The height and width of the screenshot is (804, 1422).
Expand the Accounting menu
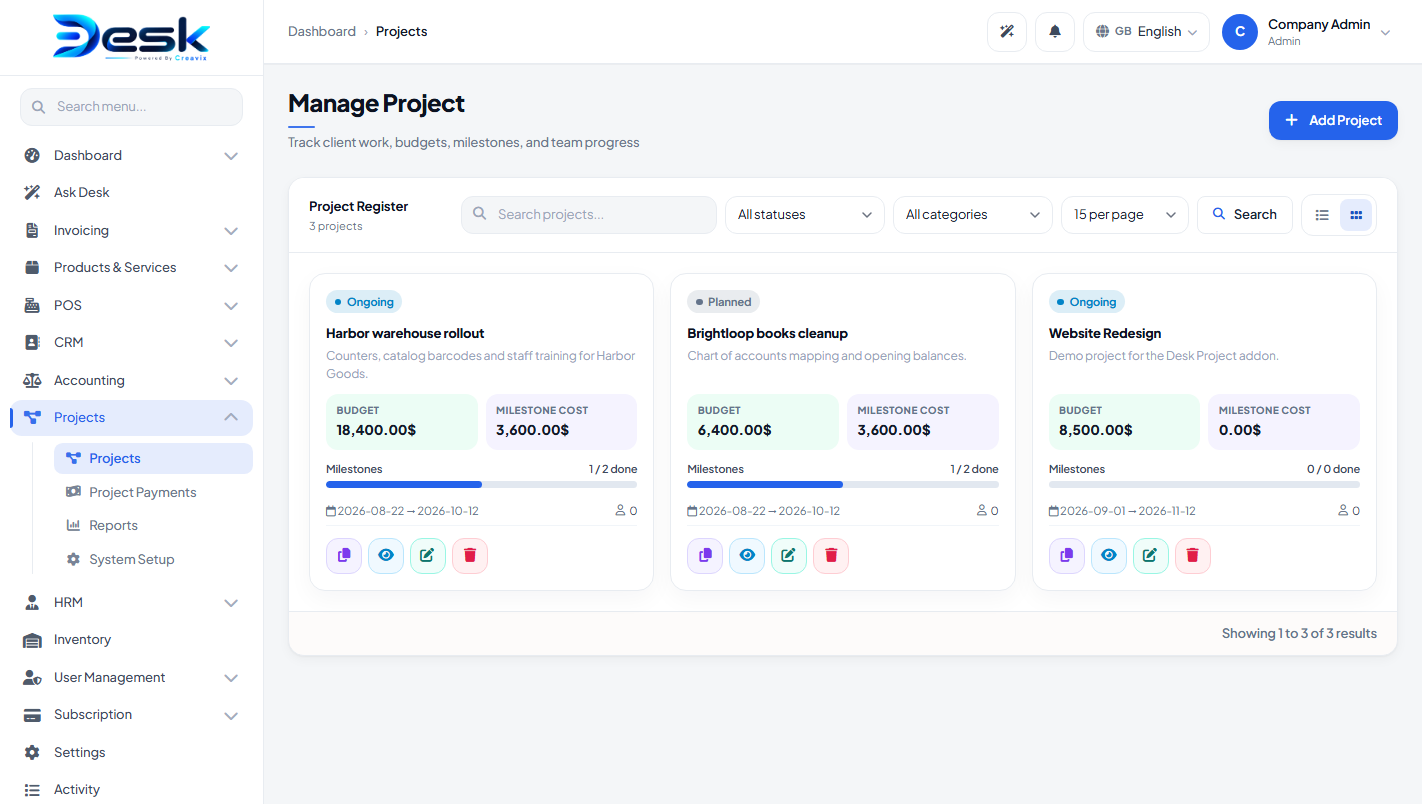pos(131,381)
